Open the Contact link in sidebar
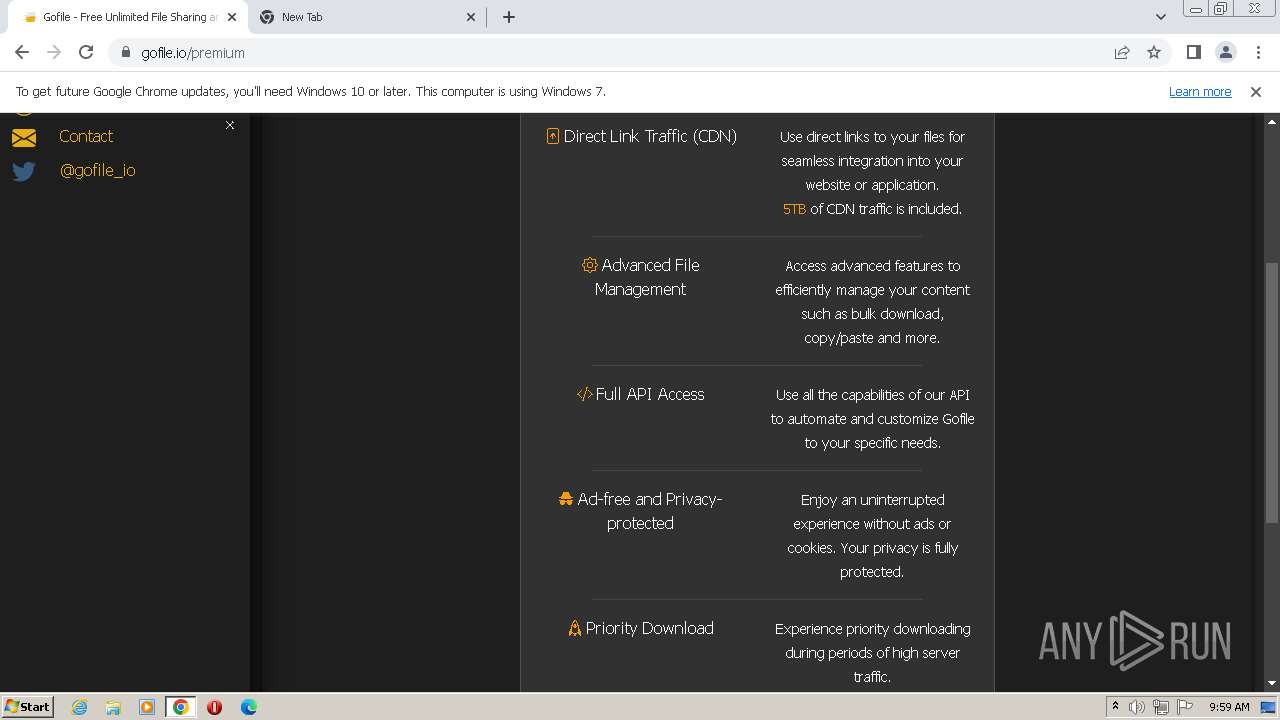Screen dimensions: 1280x720 86,136
